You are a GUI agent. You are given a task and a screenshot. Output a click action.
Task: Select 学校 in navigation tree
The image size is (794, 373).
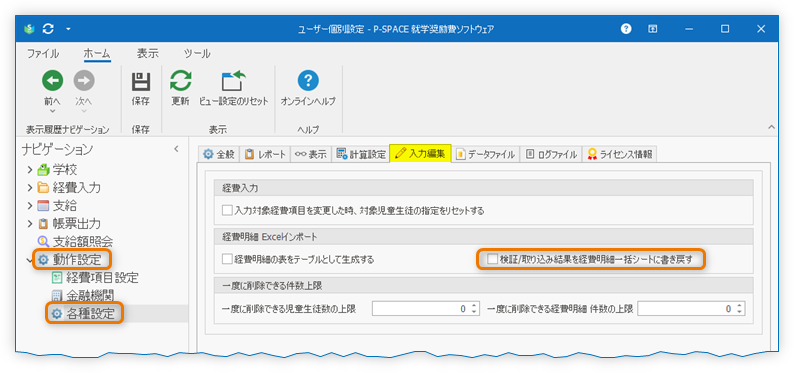(65, 170)
